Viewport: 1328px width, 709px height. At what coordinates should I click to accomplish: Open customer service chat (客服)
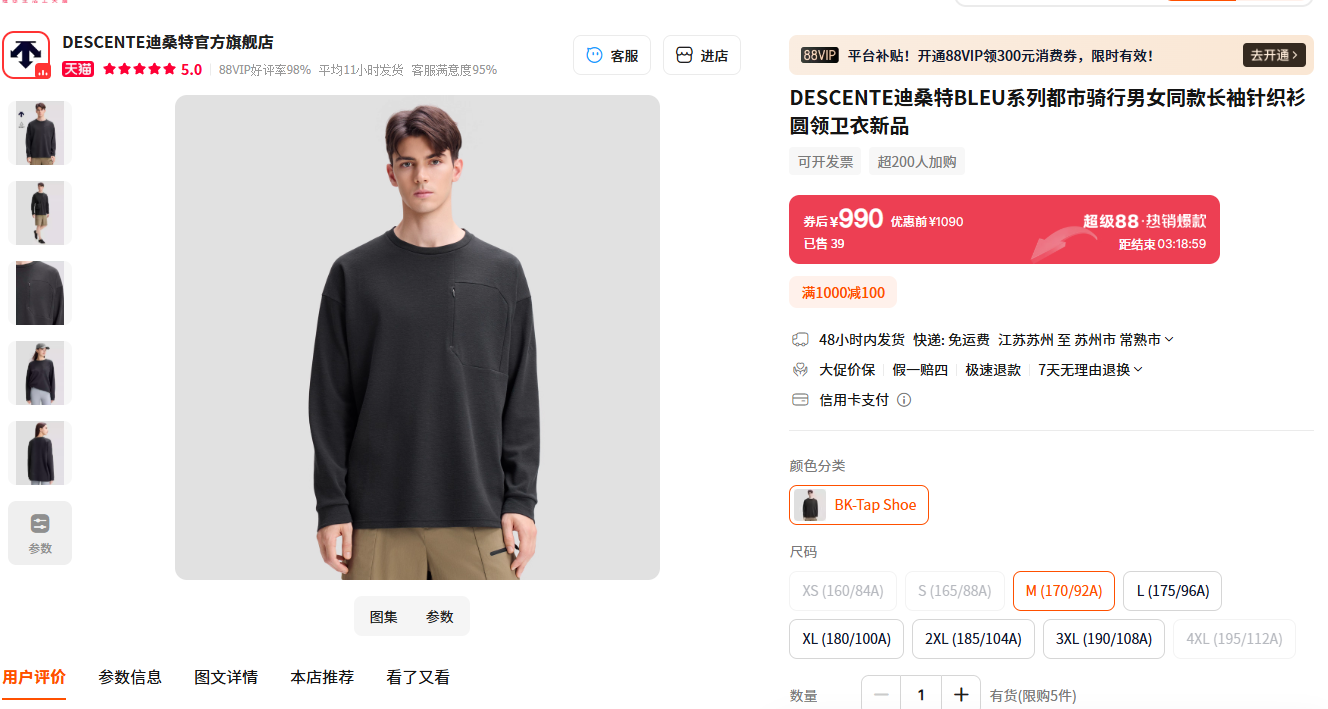[x=612, y=55]
